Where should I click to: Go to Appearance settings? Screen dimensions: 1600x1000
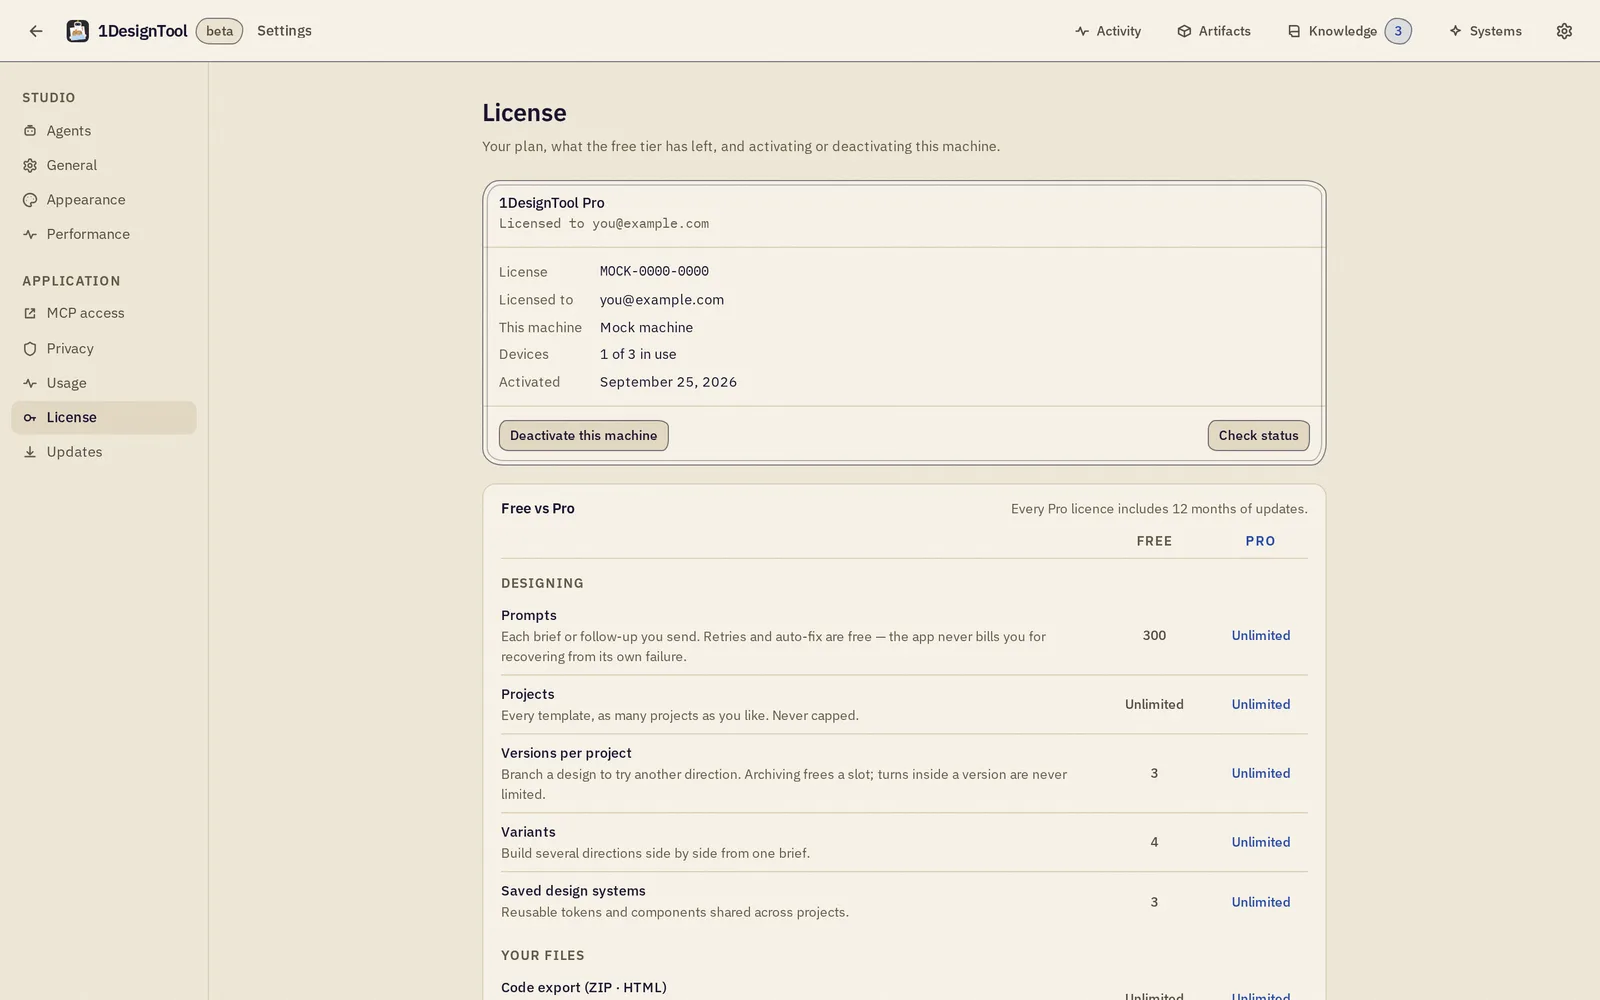[104, 200]
